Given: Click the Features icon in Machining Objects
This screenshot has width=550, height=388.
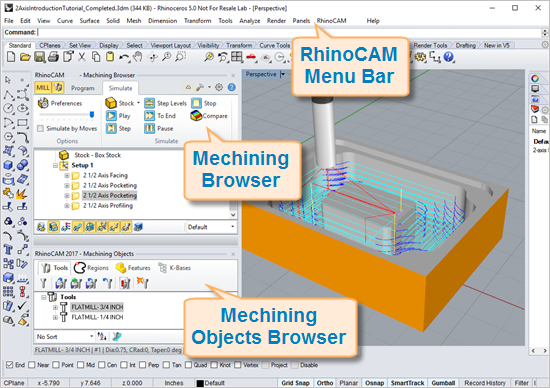Looking at the screenshot, I should pyautogui.click(x=121, y=268).
